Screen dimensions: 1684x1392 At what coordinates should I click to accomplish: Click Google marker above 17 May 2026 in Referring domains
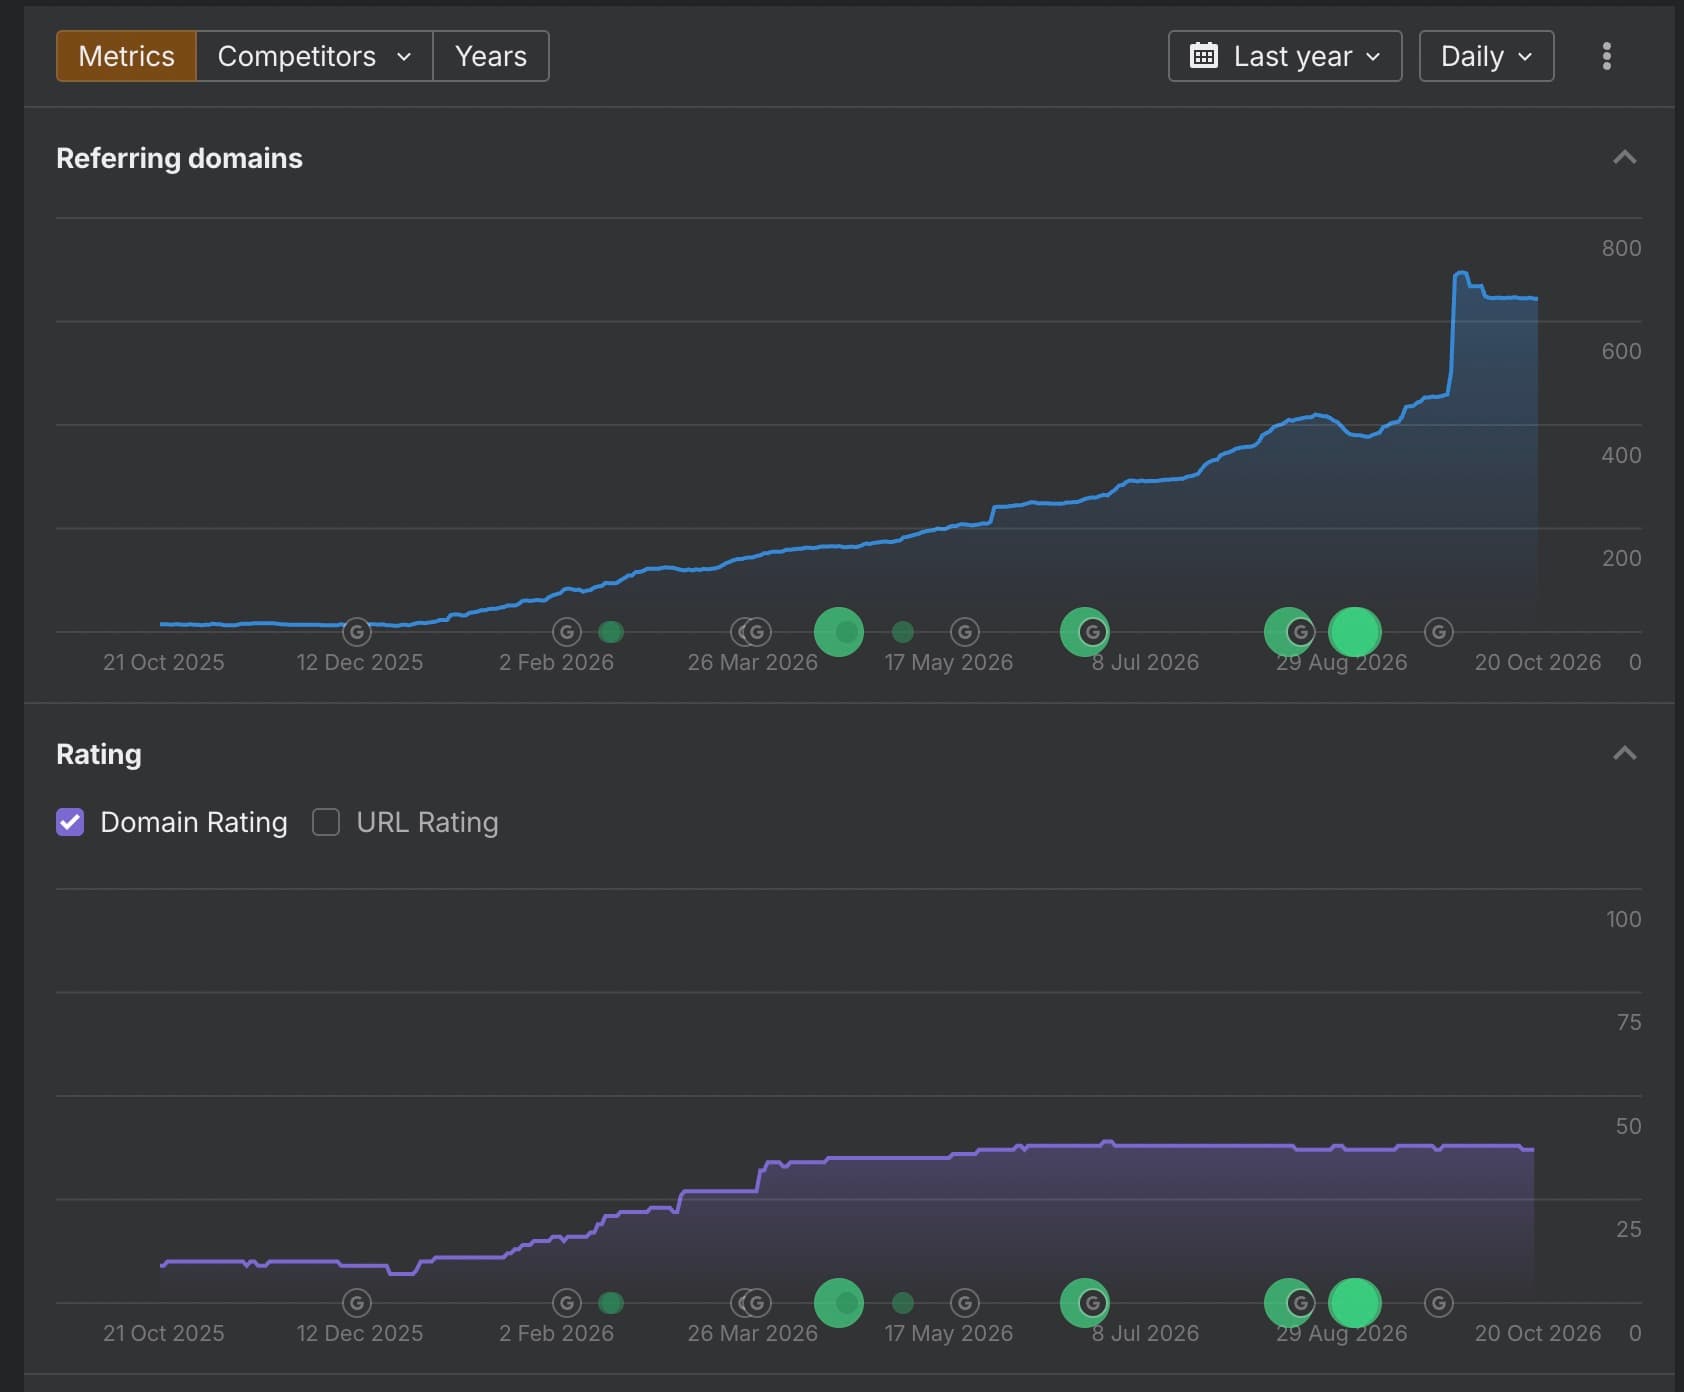click(x=965, y=632)
